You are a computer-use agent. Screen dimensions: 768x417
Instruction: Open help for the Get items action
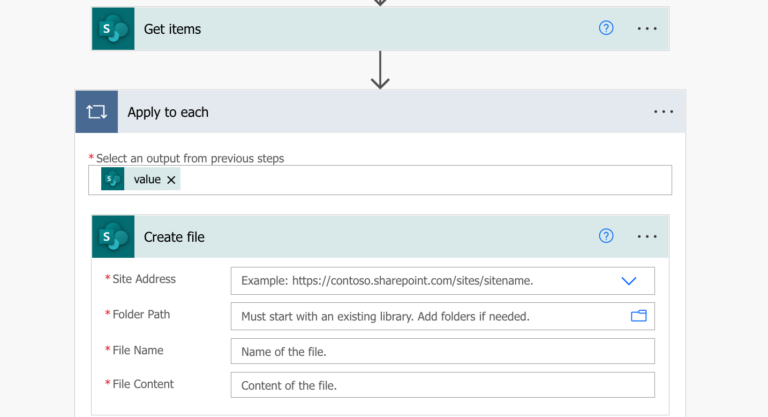tap(606, 28)
